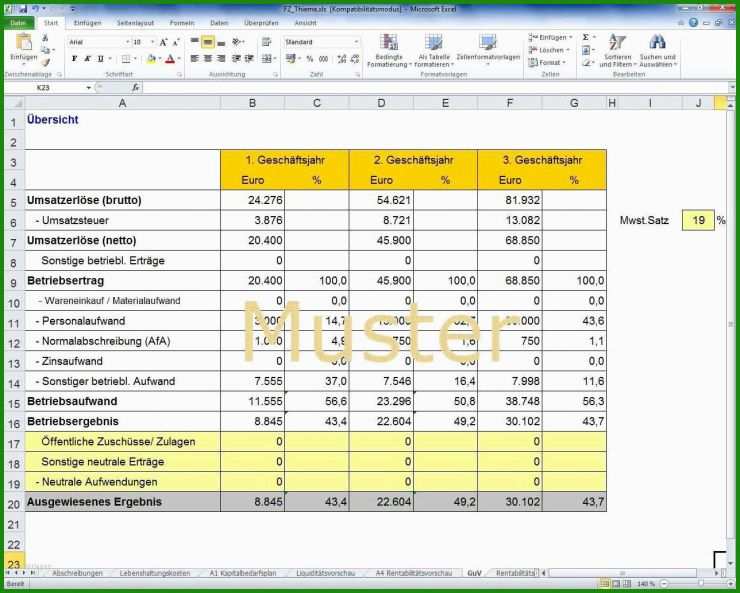This screenshot has width=740, height=593.
Task: Click the text orientation icon
Action: click(x=237, y=42)
